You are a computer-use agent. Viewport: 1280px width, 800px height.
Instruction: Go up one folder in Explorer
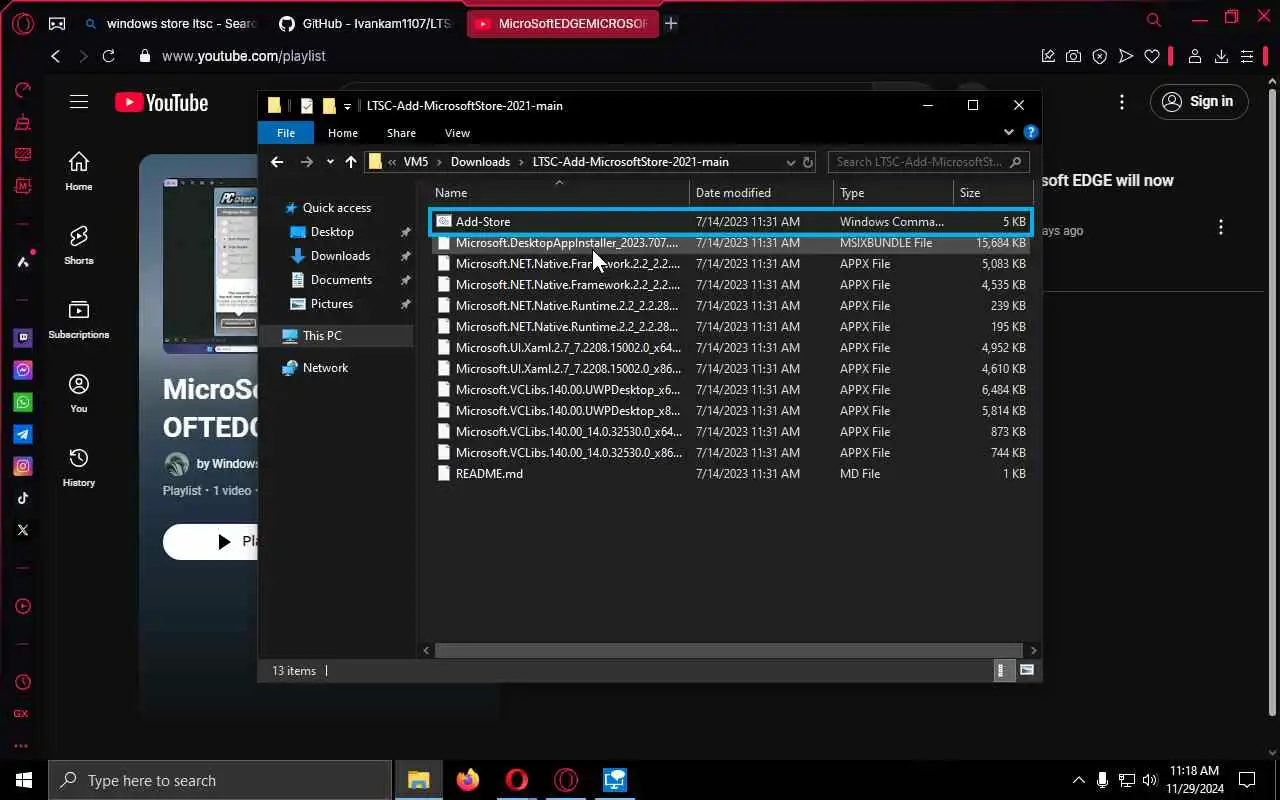click(351, 162)
